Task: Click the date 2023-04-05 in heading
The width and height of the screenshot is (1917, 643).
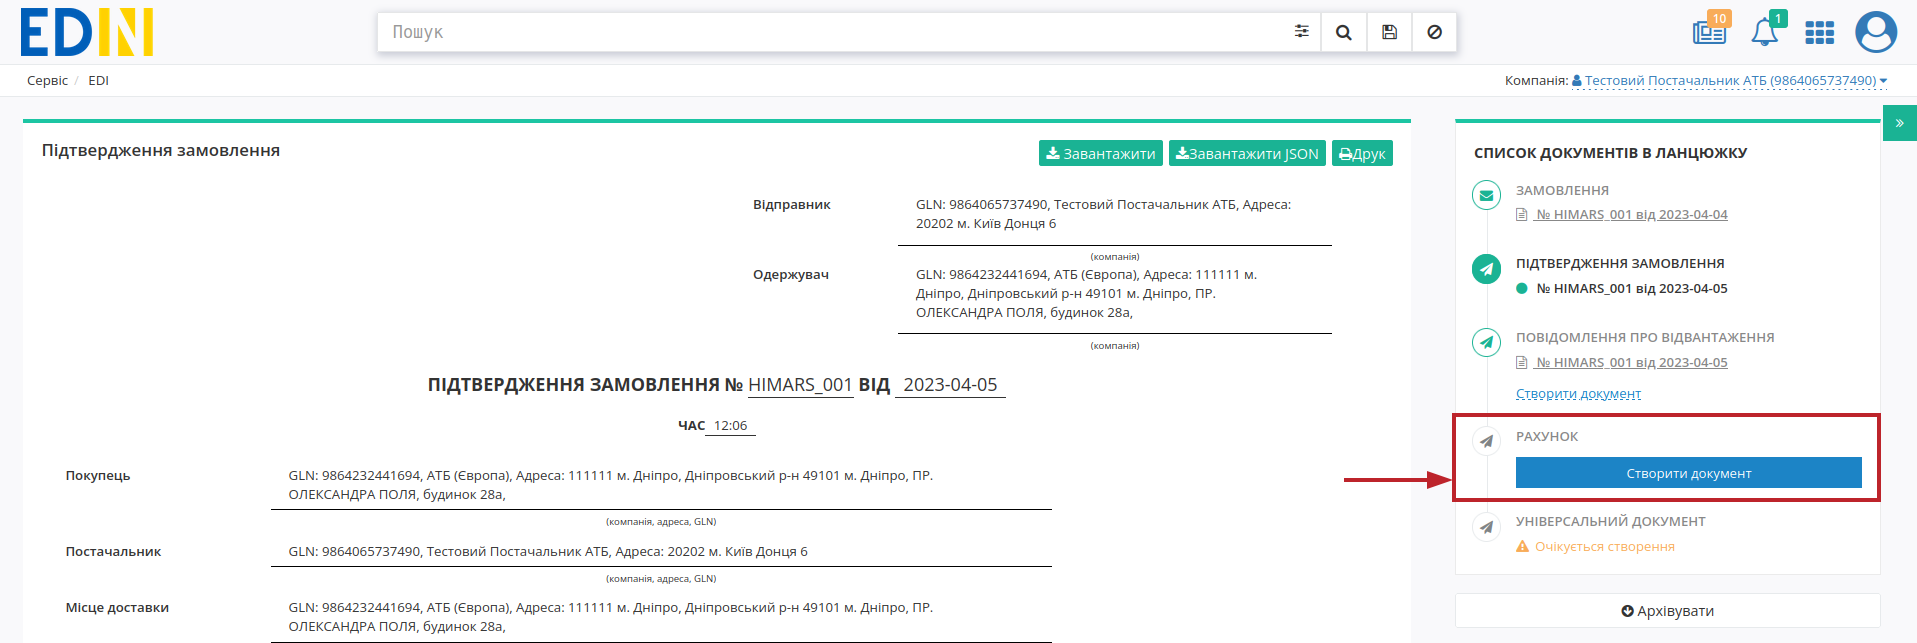Action: click(x=950, y=385)
